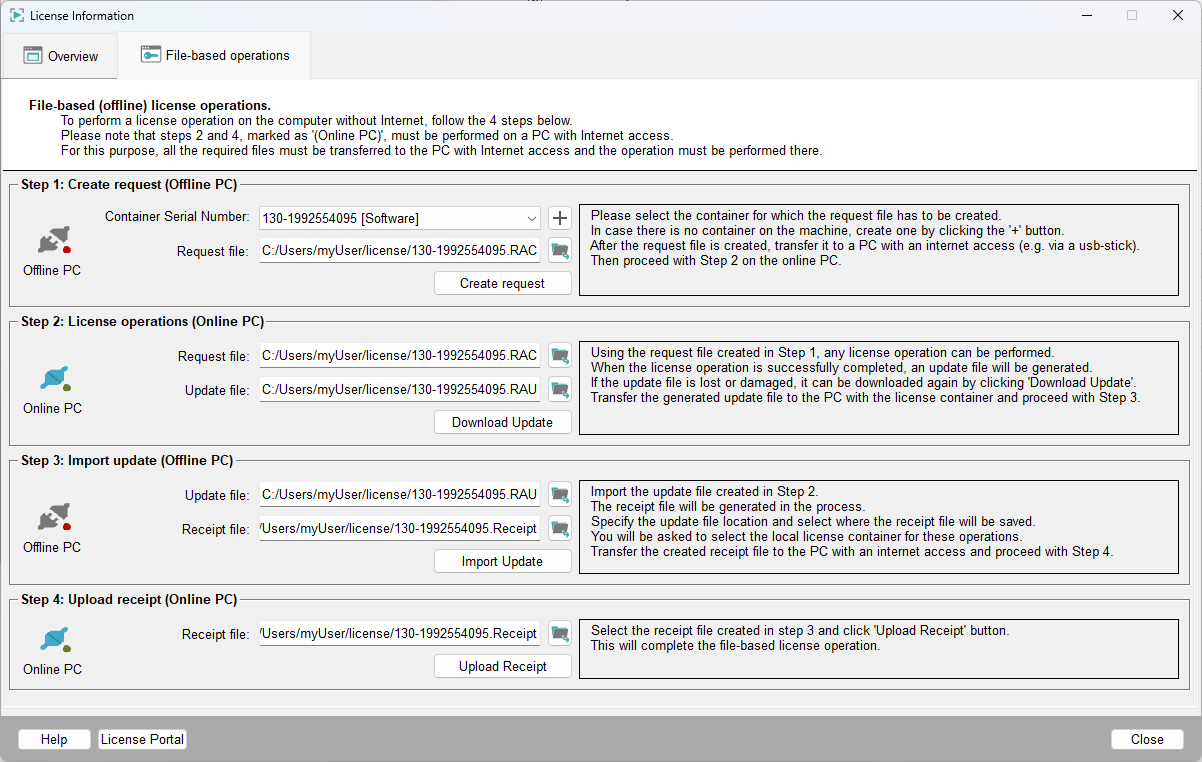The width and height of the screenshot is (1202, 762).
Task: Click the Step 3 Offline PC plug icon
Action: [x=53, y=518]
